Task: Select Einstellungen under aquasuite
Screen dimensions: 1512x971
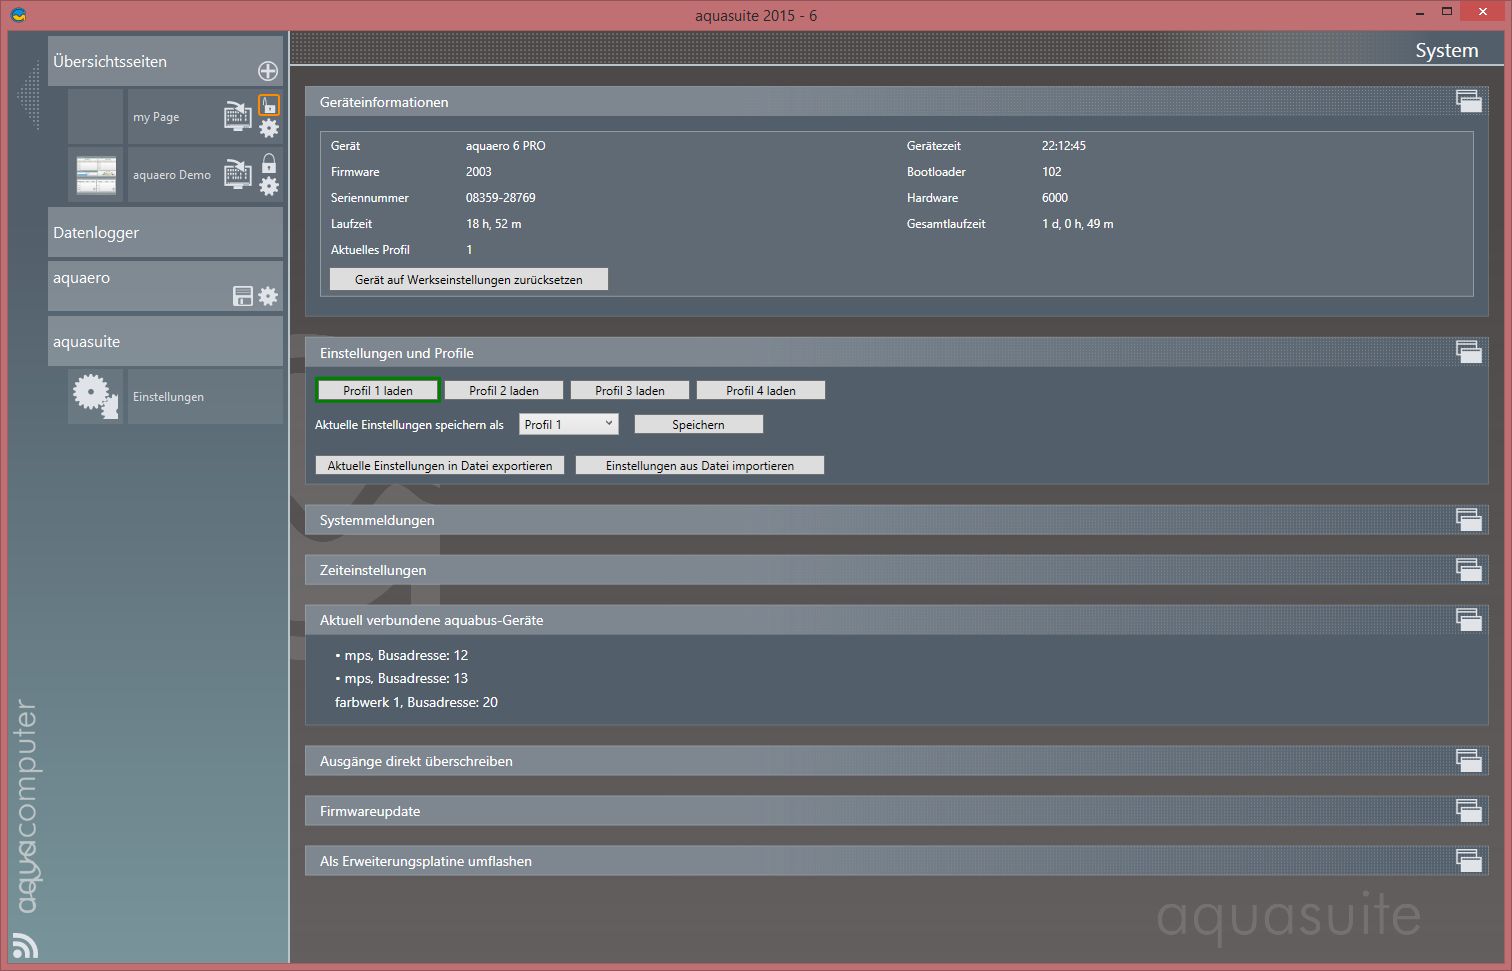Action: point(168,397)
